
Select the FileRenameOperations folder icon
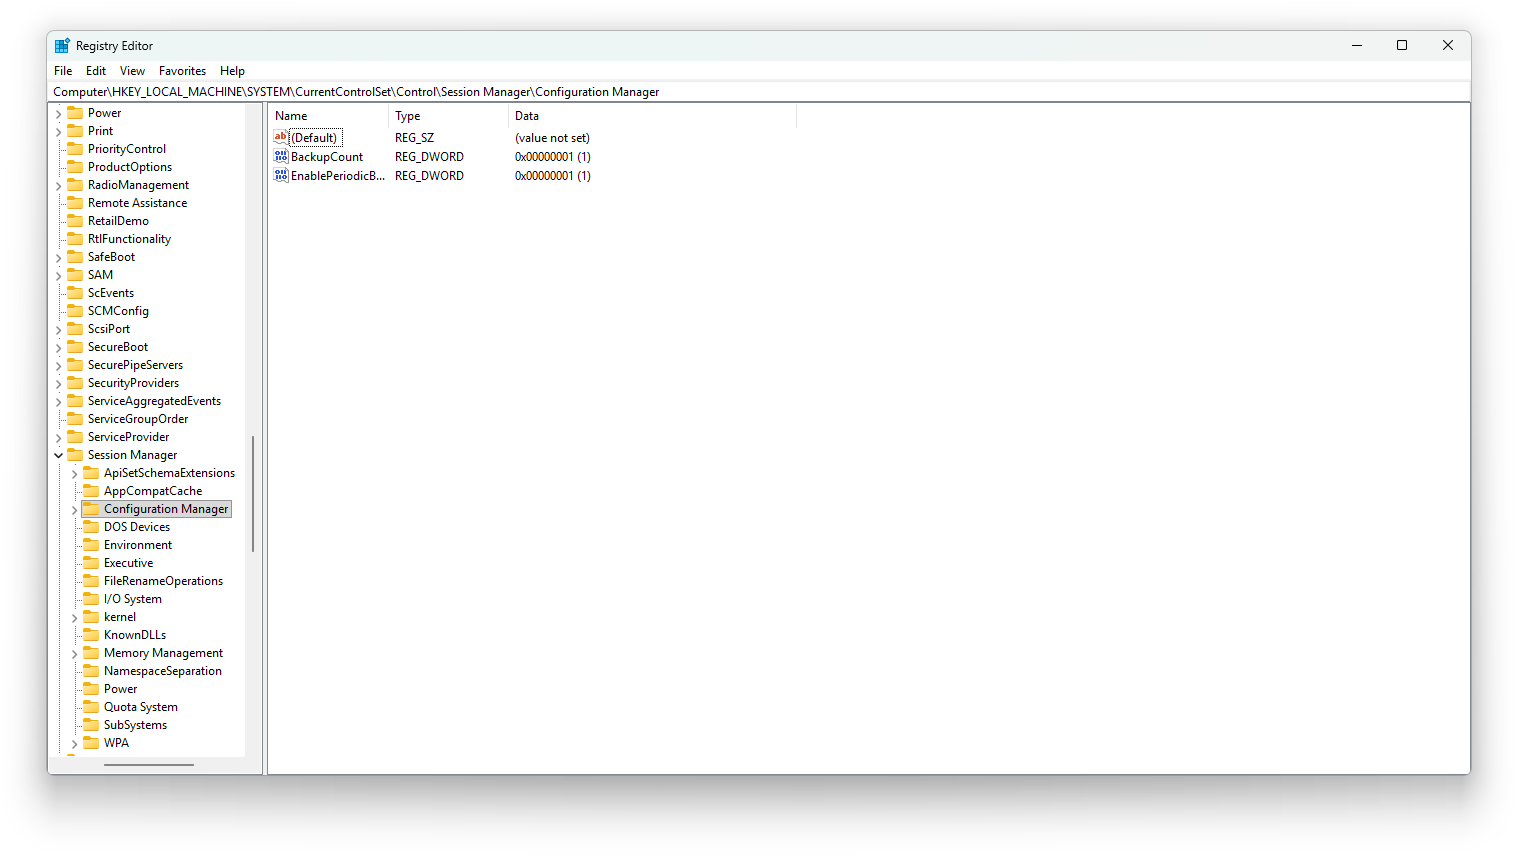point(91,580)
